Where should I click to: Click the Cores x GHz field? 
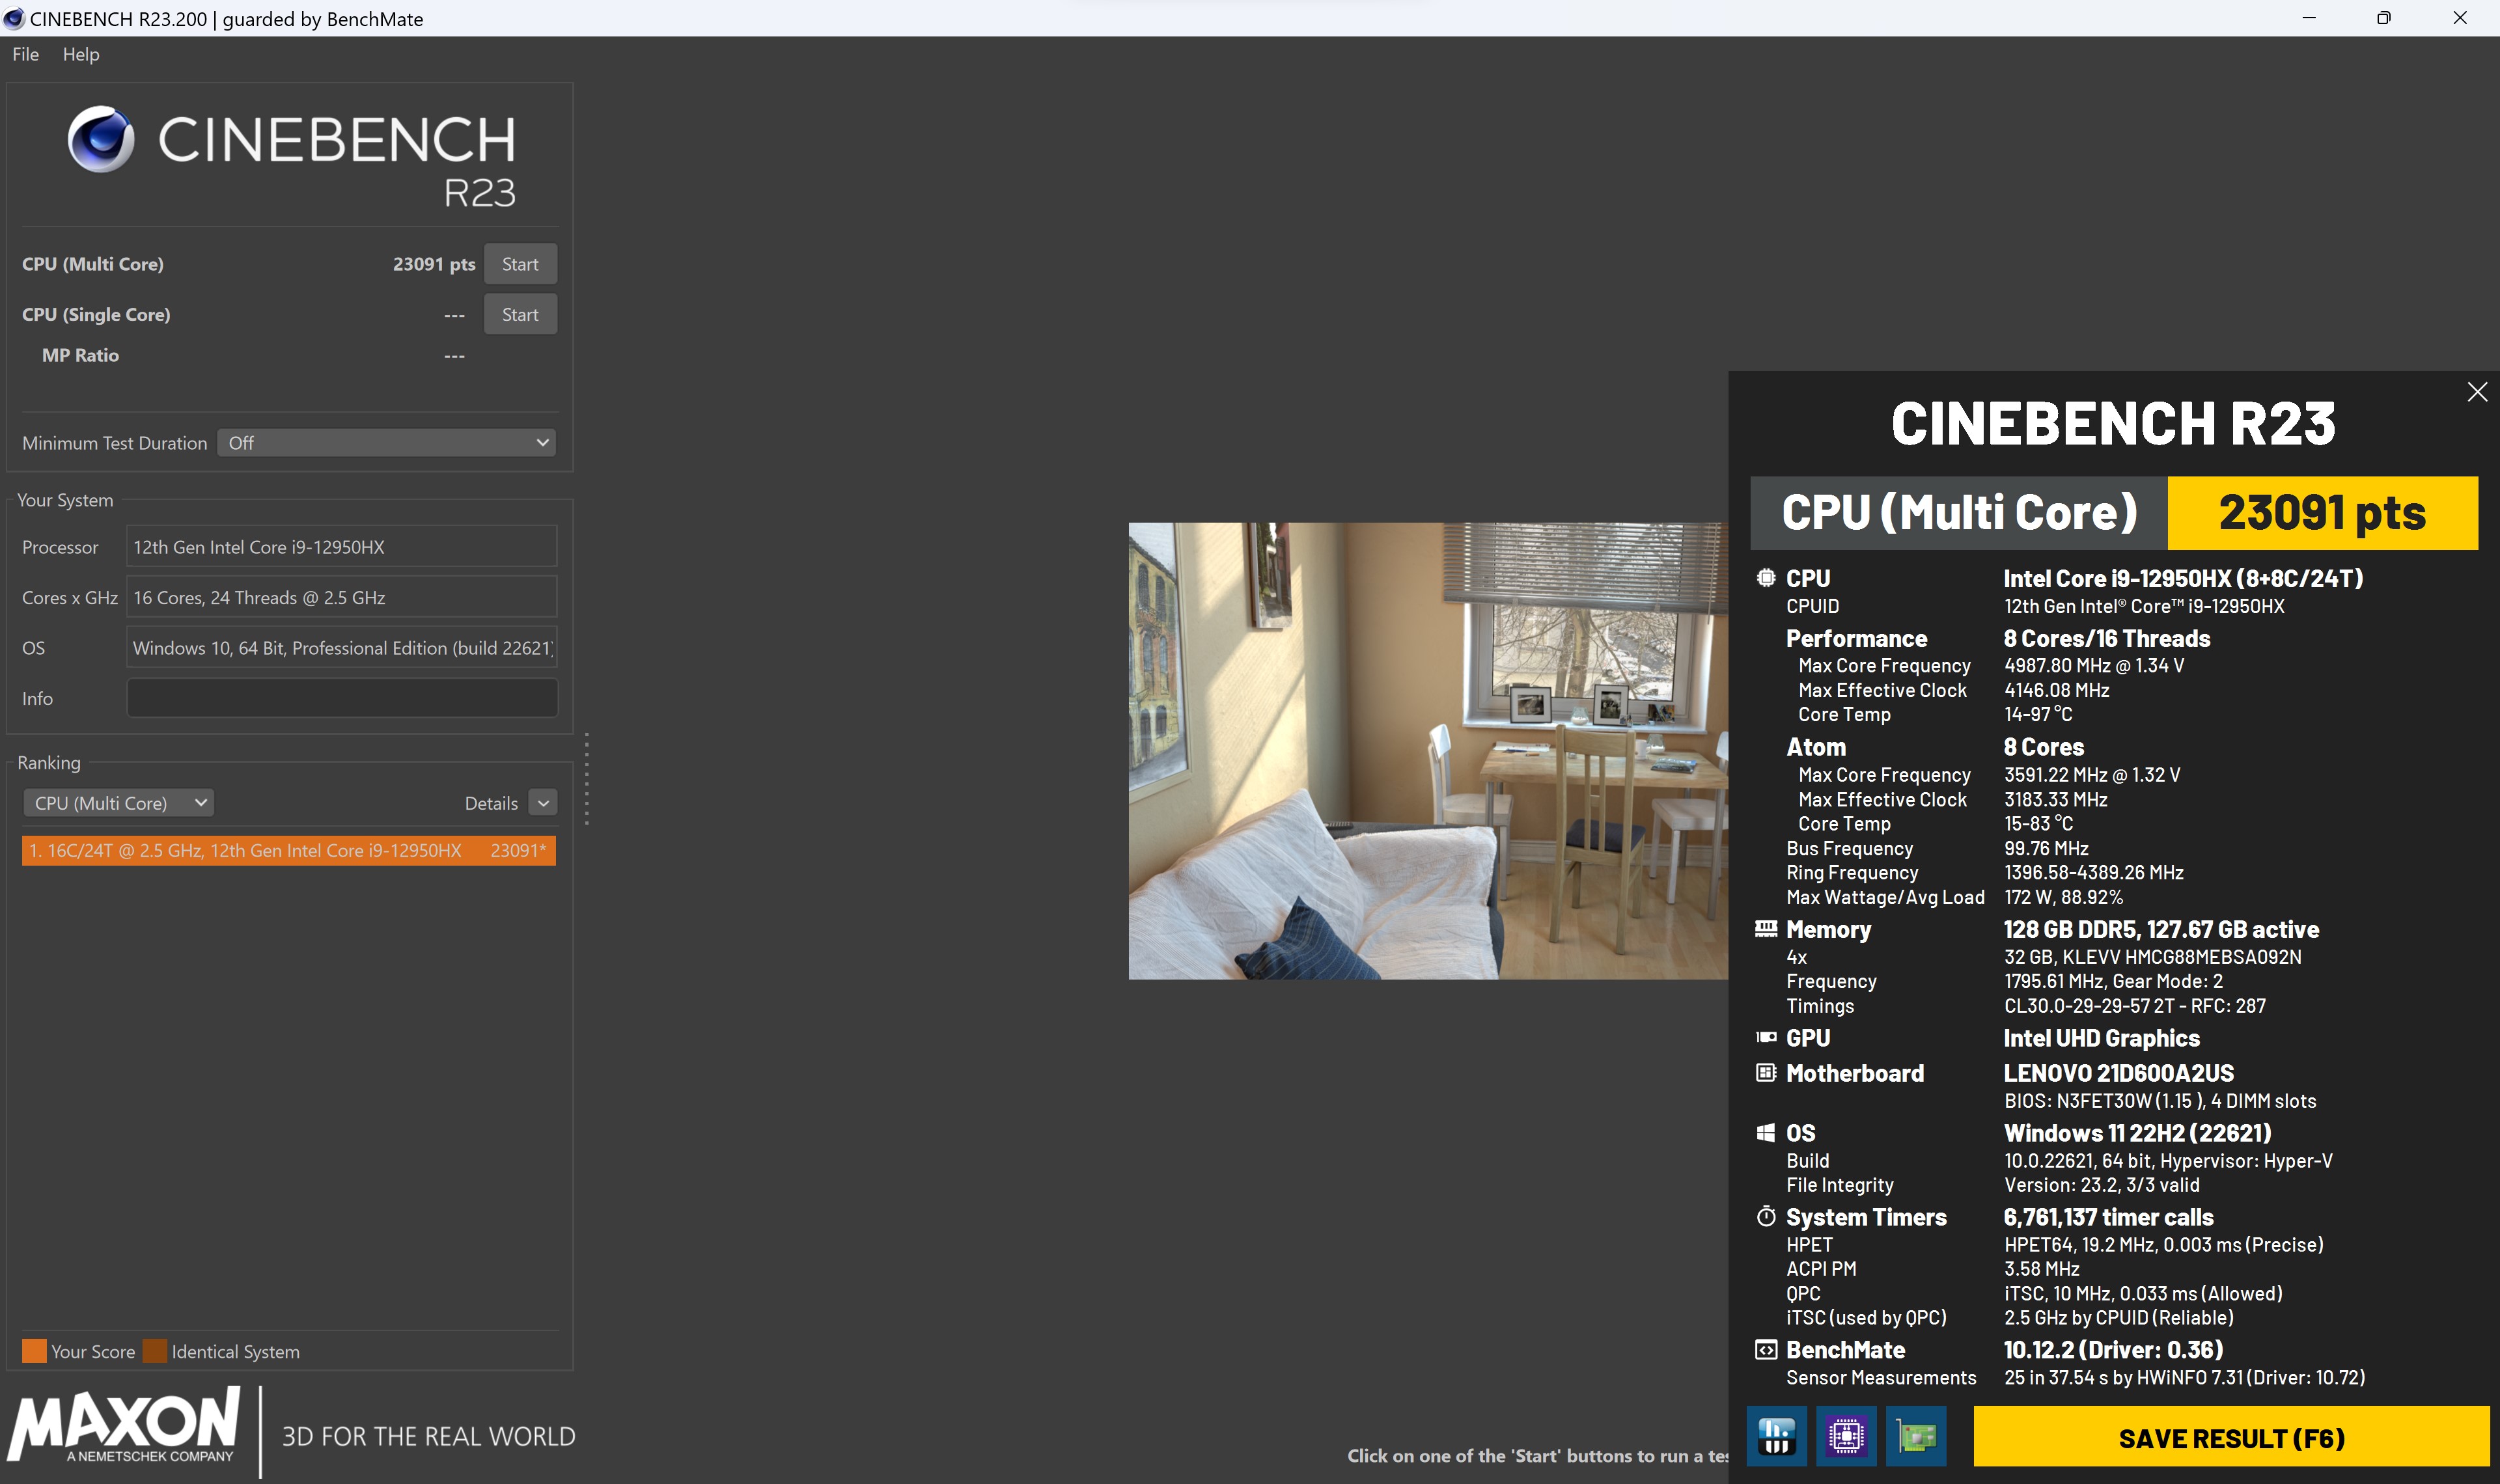pos(342,597)
